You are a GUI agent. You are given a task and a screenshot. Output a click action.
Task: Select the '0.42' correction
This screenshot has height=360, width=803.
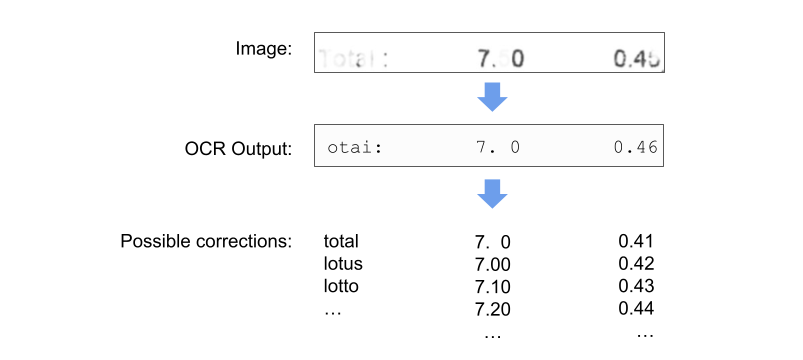tap(636, 263)
